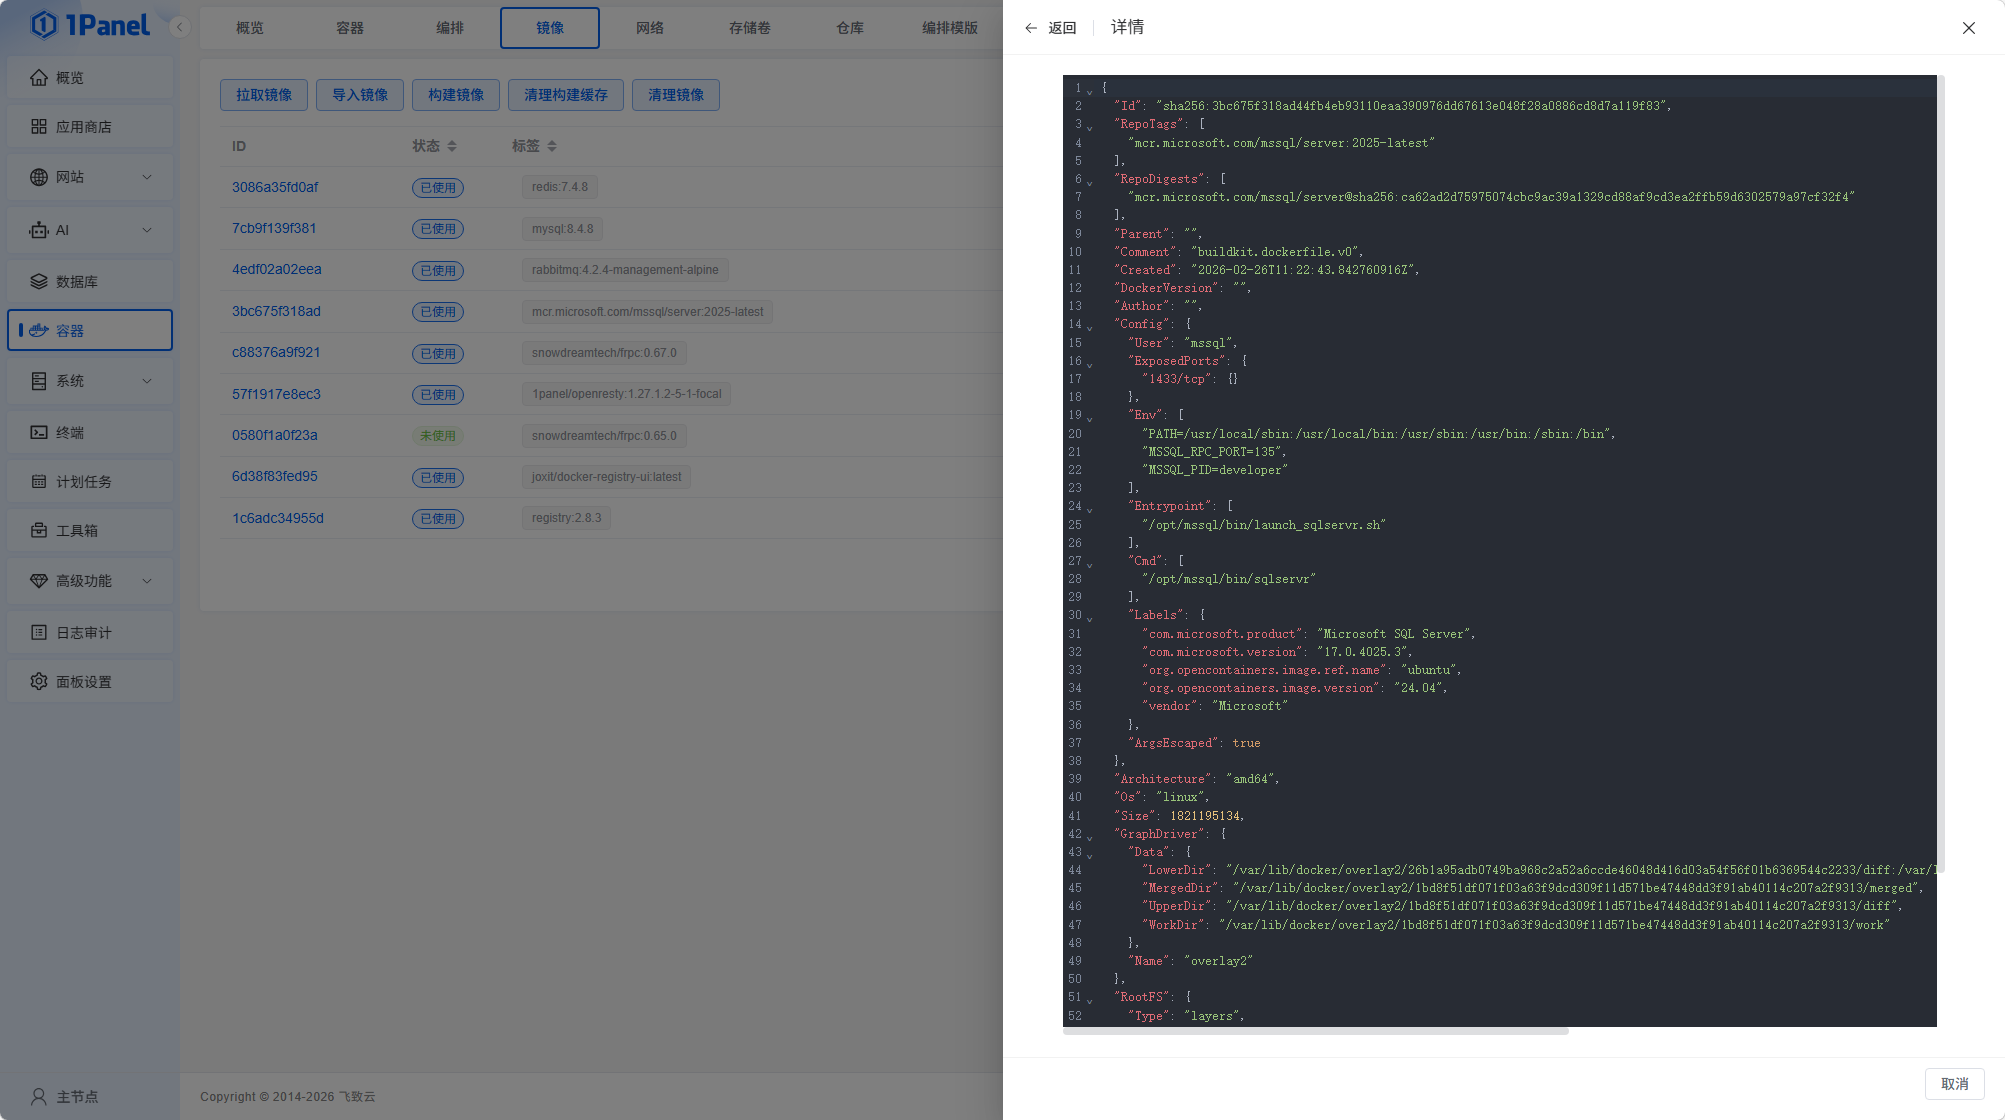The height and width of the screenshot is (1120, 2005).
Task: Click the code editor horizontal scrollbar
Action: pos(1315,1031)
